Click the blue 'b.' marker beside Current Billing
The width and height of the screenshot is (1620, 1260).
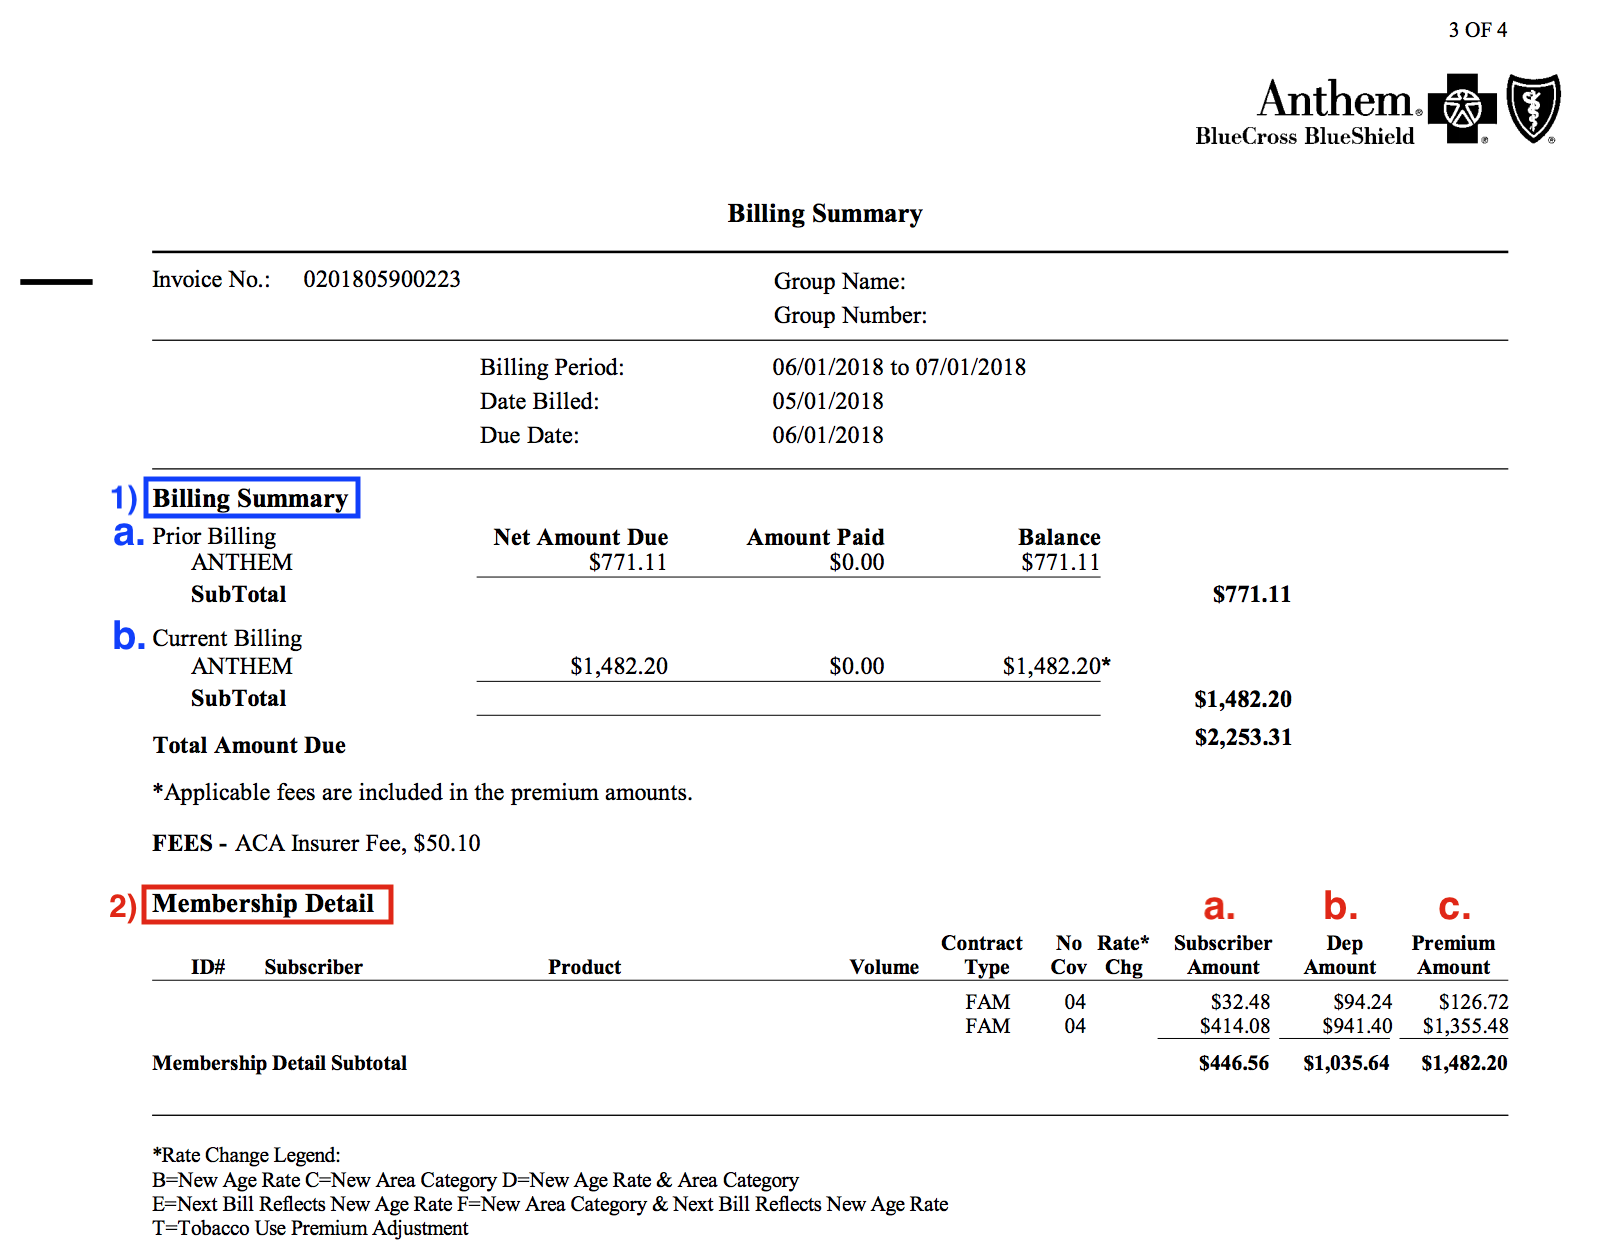point(128,636)
